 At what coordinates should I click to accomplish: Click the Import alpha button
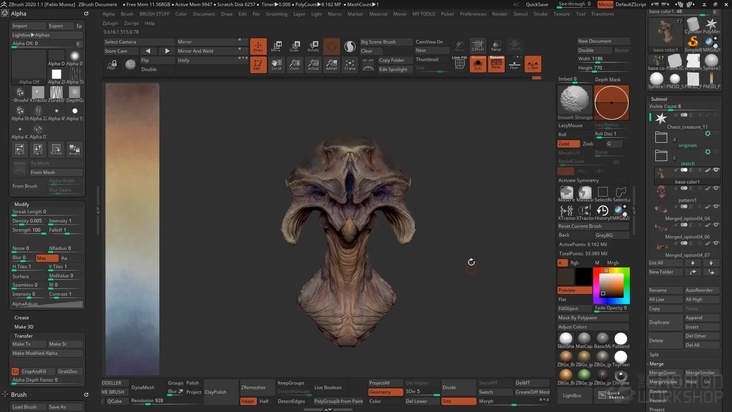click(28, 26)
